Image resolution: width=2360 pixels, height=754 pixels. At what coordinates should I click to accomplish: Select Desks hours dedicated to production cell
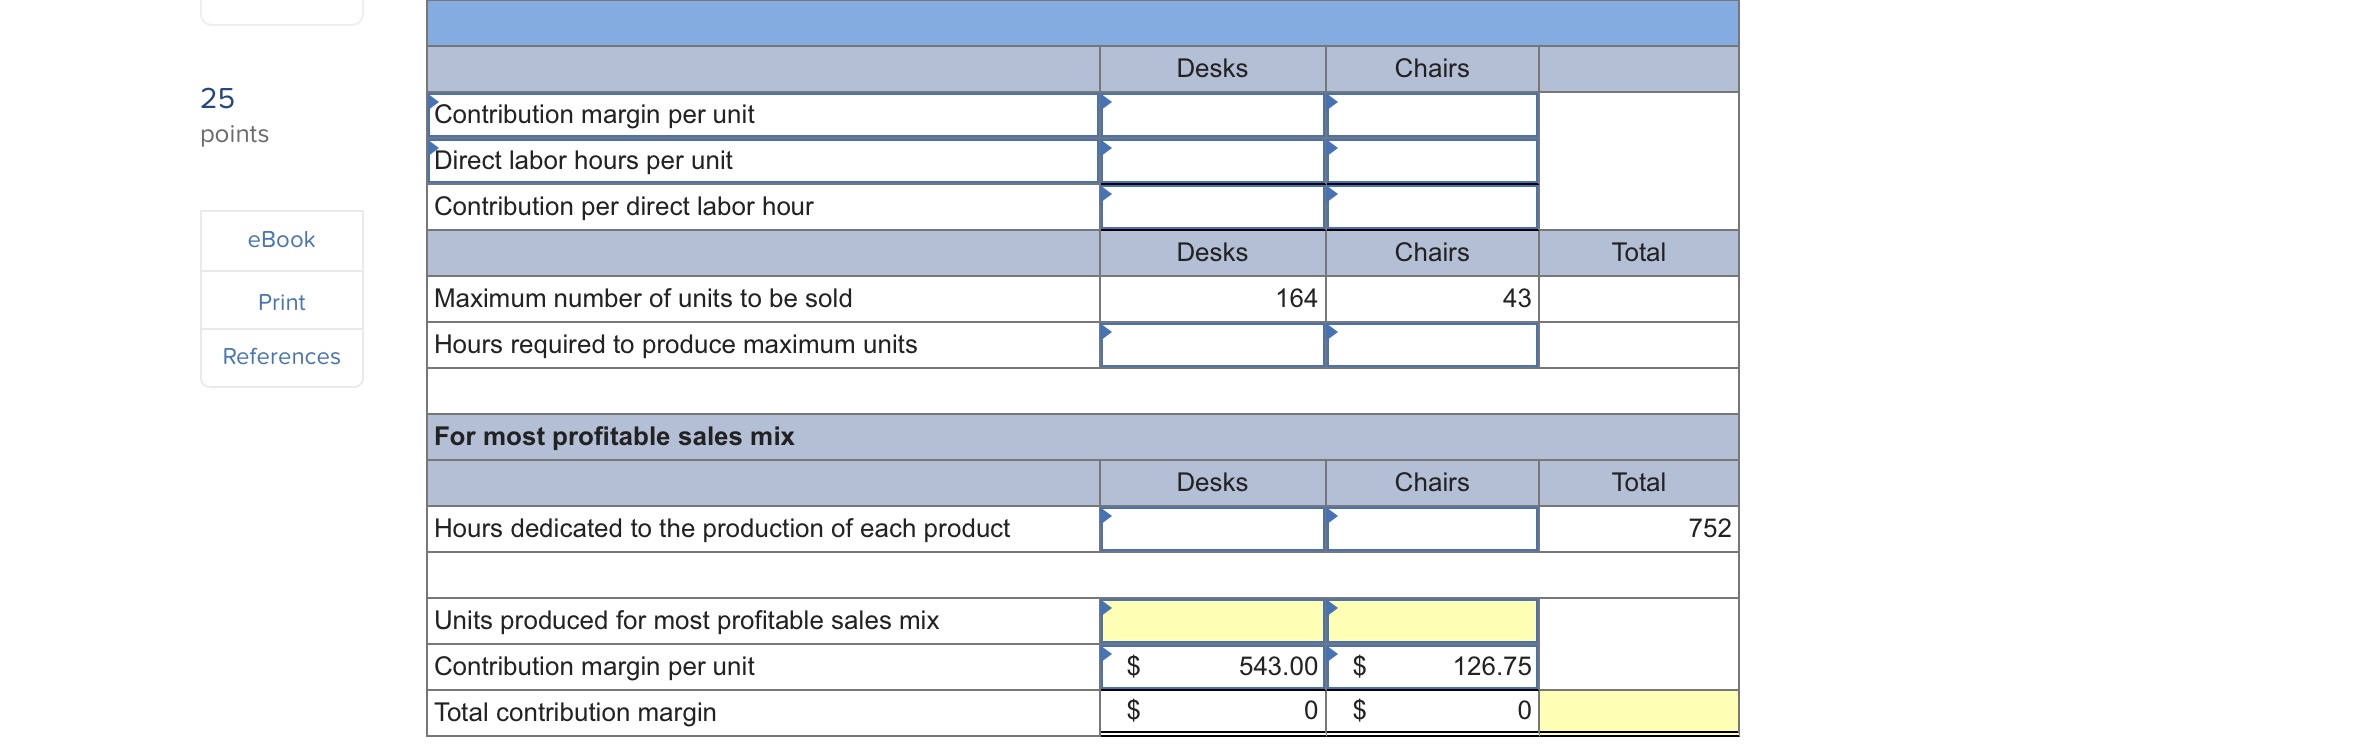(x=1212, y=529)
